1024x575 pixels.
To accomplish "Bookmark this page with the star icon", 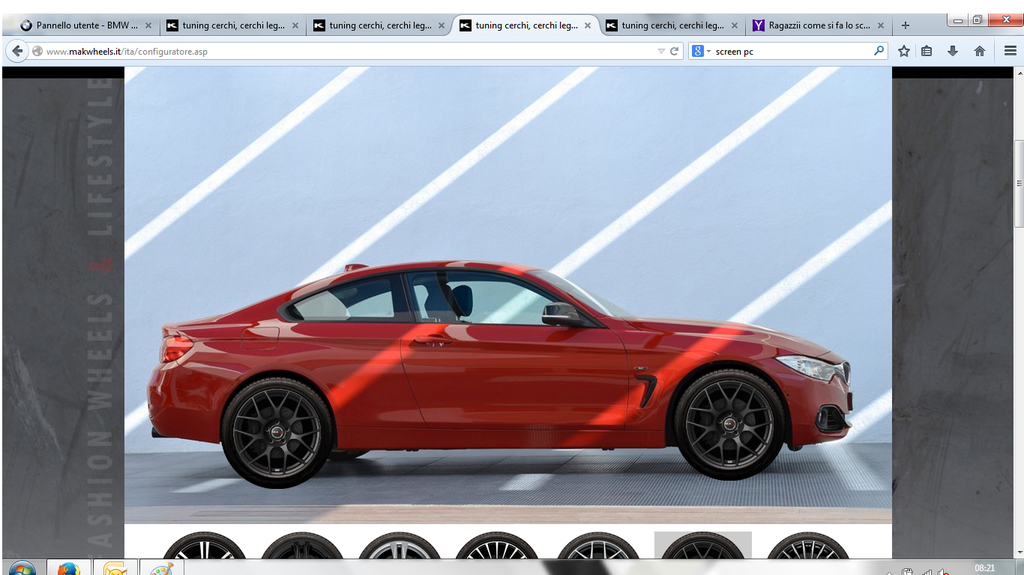I will click(904, 51).
